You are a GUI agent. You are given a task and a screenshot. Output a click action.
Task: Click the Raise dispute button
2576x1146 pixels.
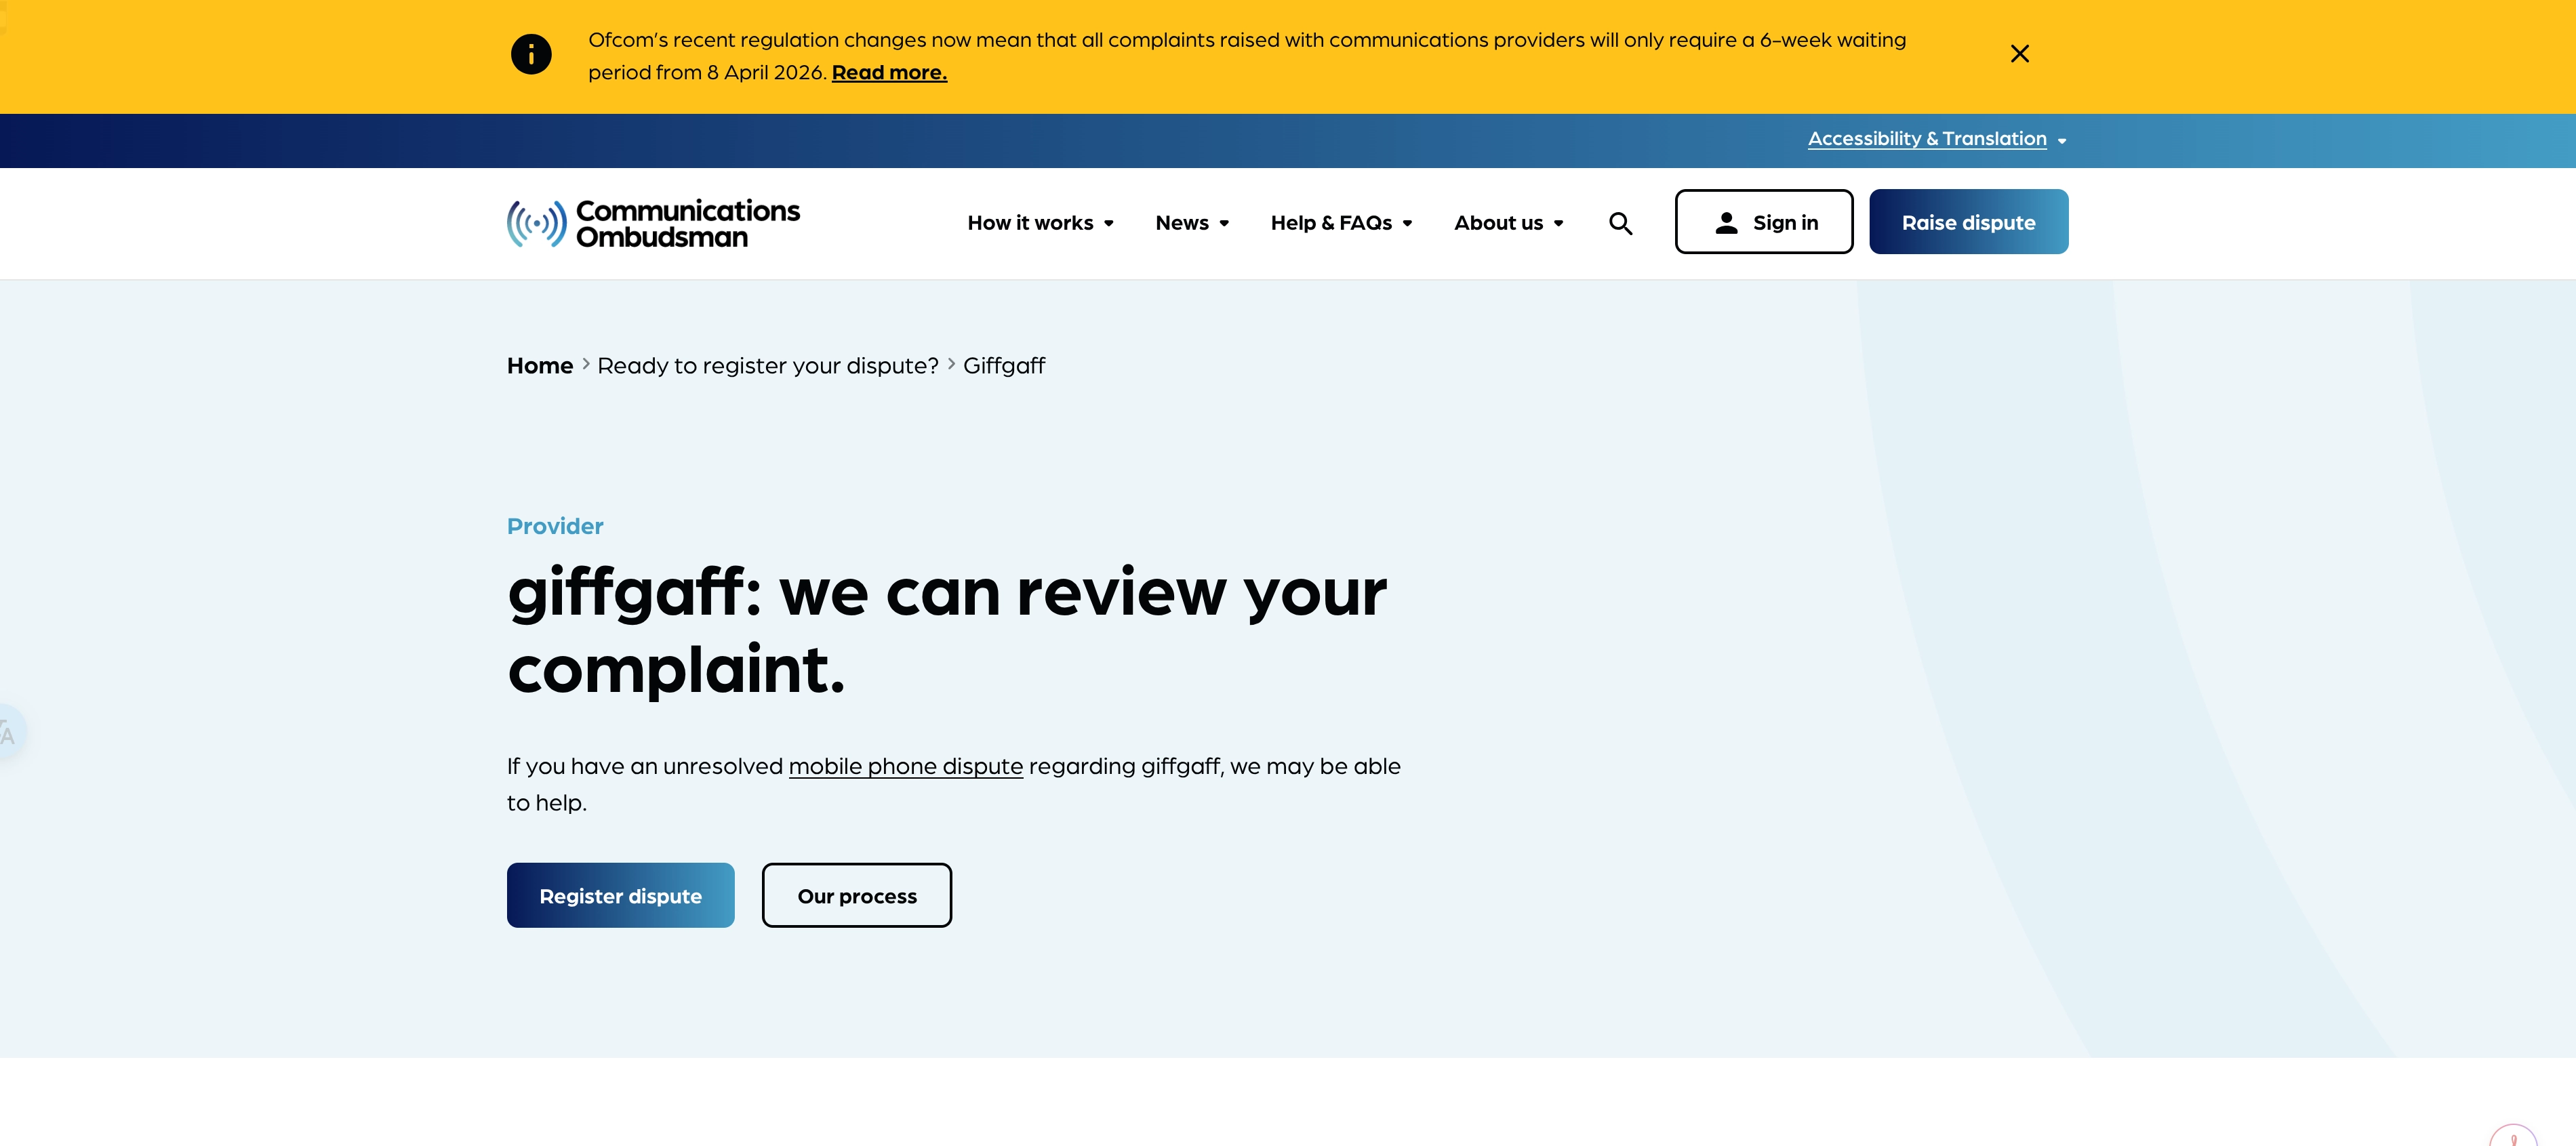pos(1968,222)
